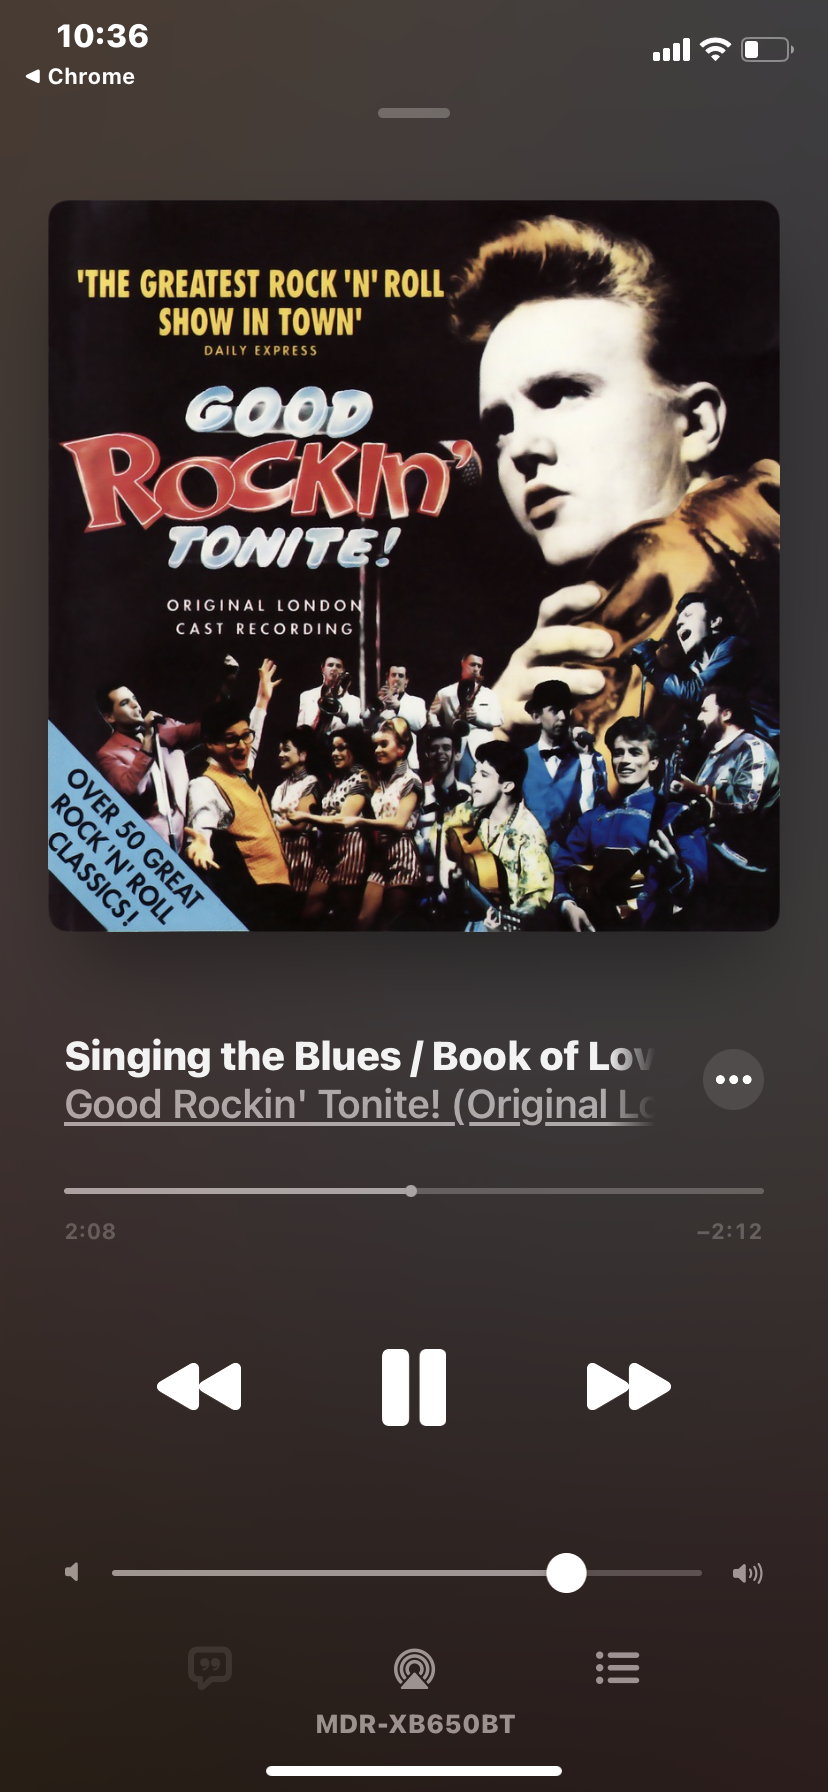Viewport: 828px width, 1792px height.
Task: Open the three-dot more options menu
Action: pyautogui.click(x=734, y=1079)
